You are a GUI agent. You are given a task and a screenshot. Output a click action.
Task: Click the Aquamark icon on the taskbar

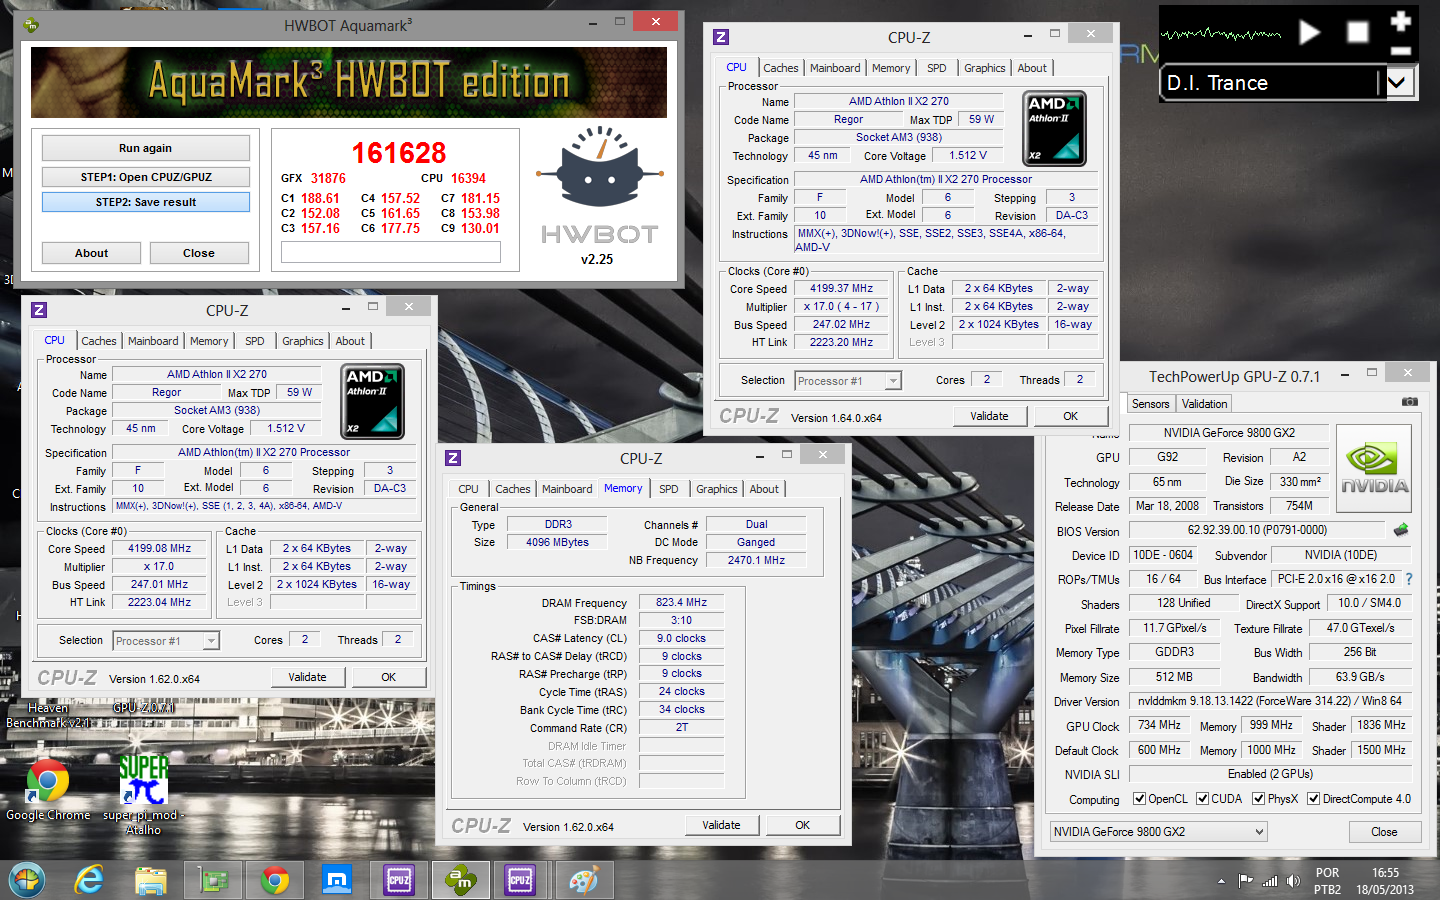coord(461,880)
